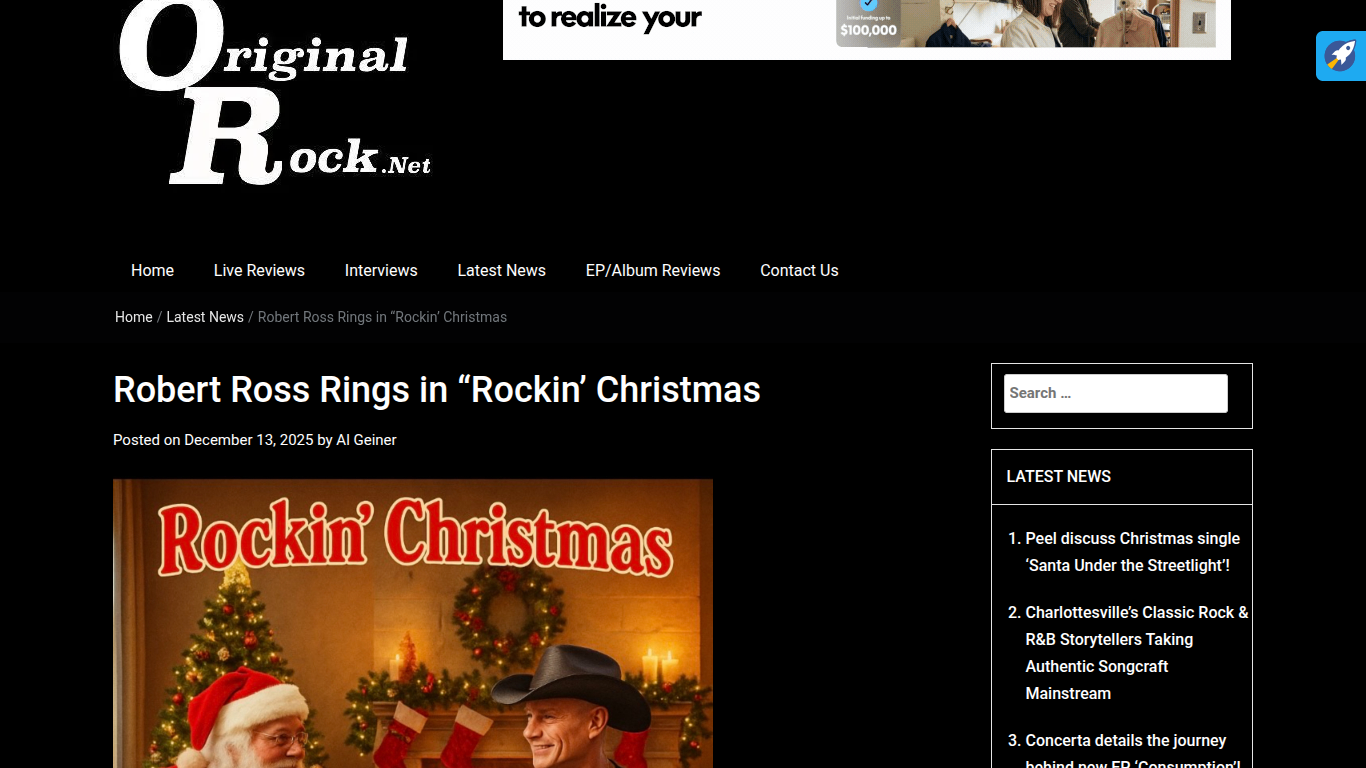Click into the Search input field
Screen dimensions: 1366x768
[x=1116, y=393]
